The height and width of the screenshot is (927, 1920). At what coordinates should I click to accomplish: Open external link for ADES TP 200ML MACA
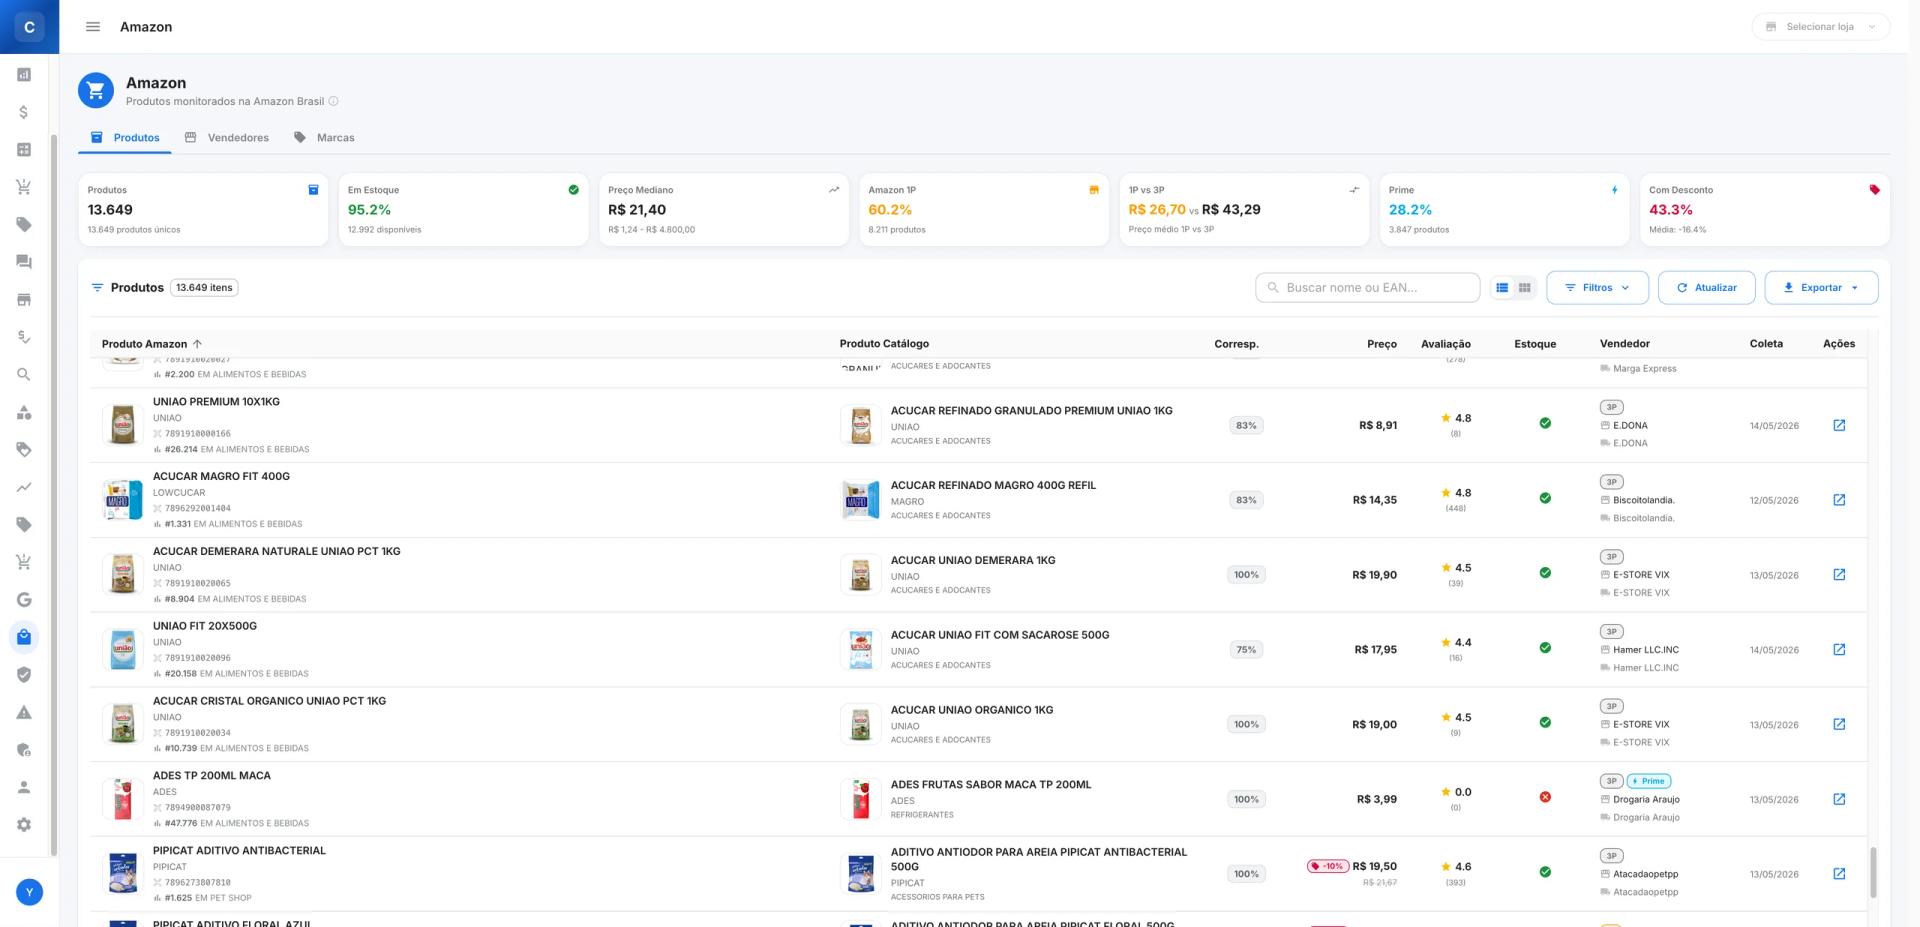coord(1839,799)
